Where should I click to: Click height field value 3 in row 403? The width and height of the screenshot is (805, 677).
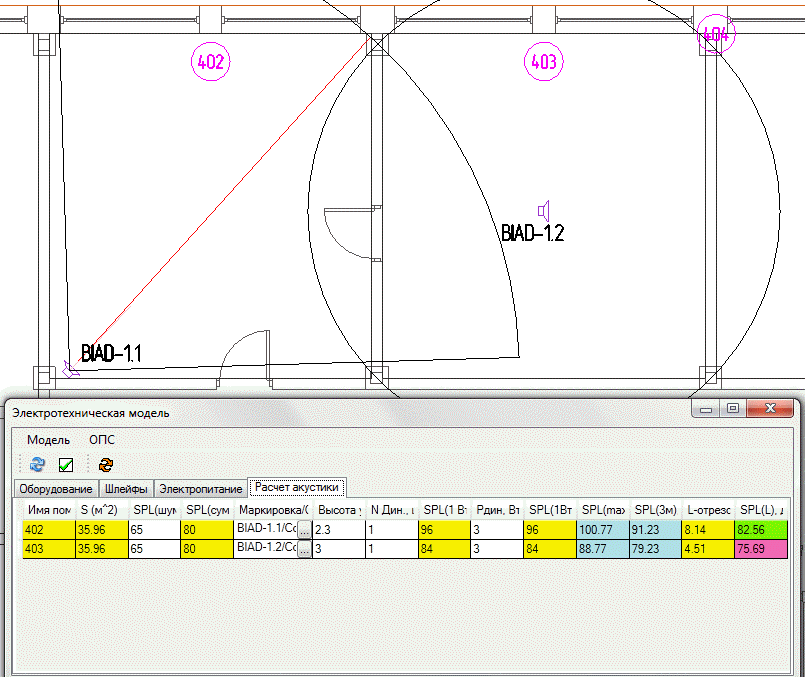coord(339,549)
